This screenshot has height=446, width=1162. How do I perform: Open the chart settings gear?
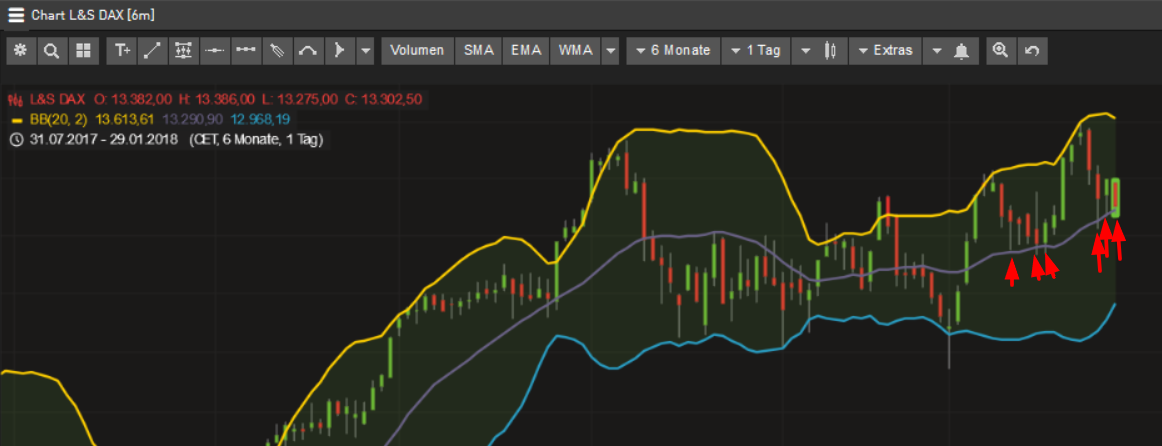(20, 51)
